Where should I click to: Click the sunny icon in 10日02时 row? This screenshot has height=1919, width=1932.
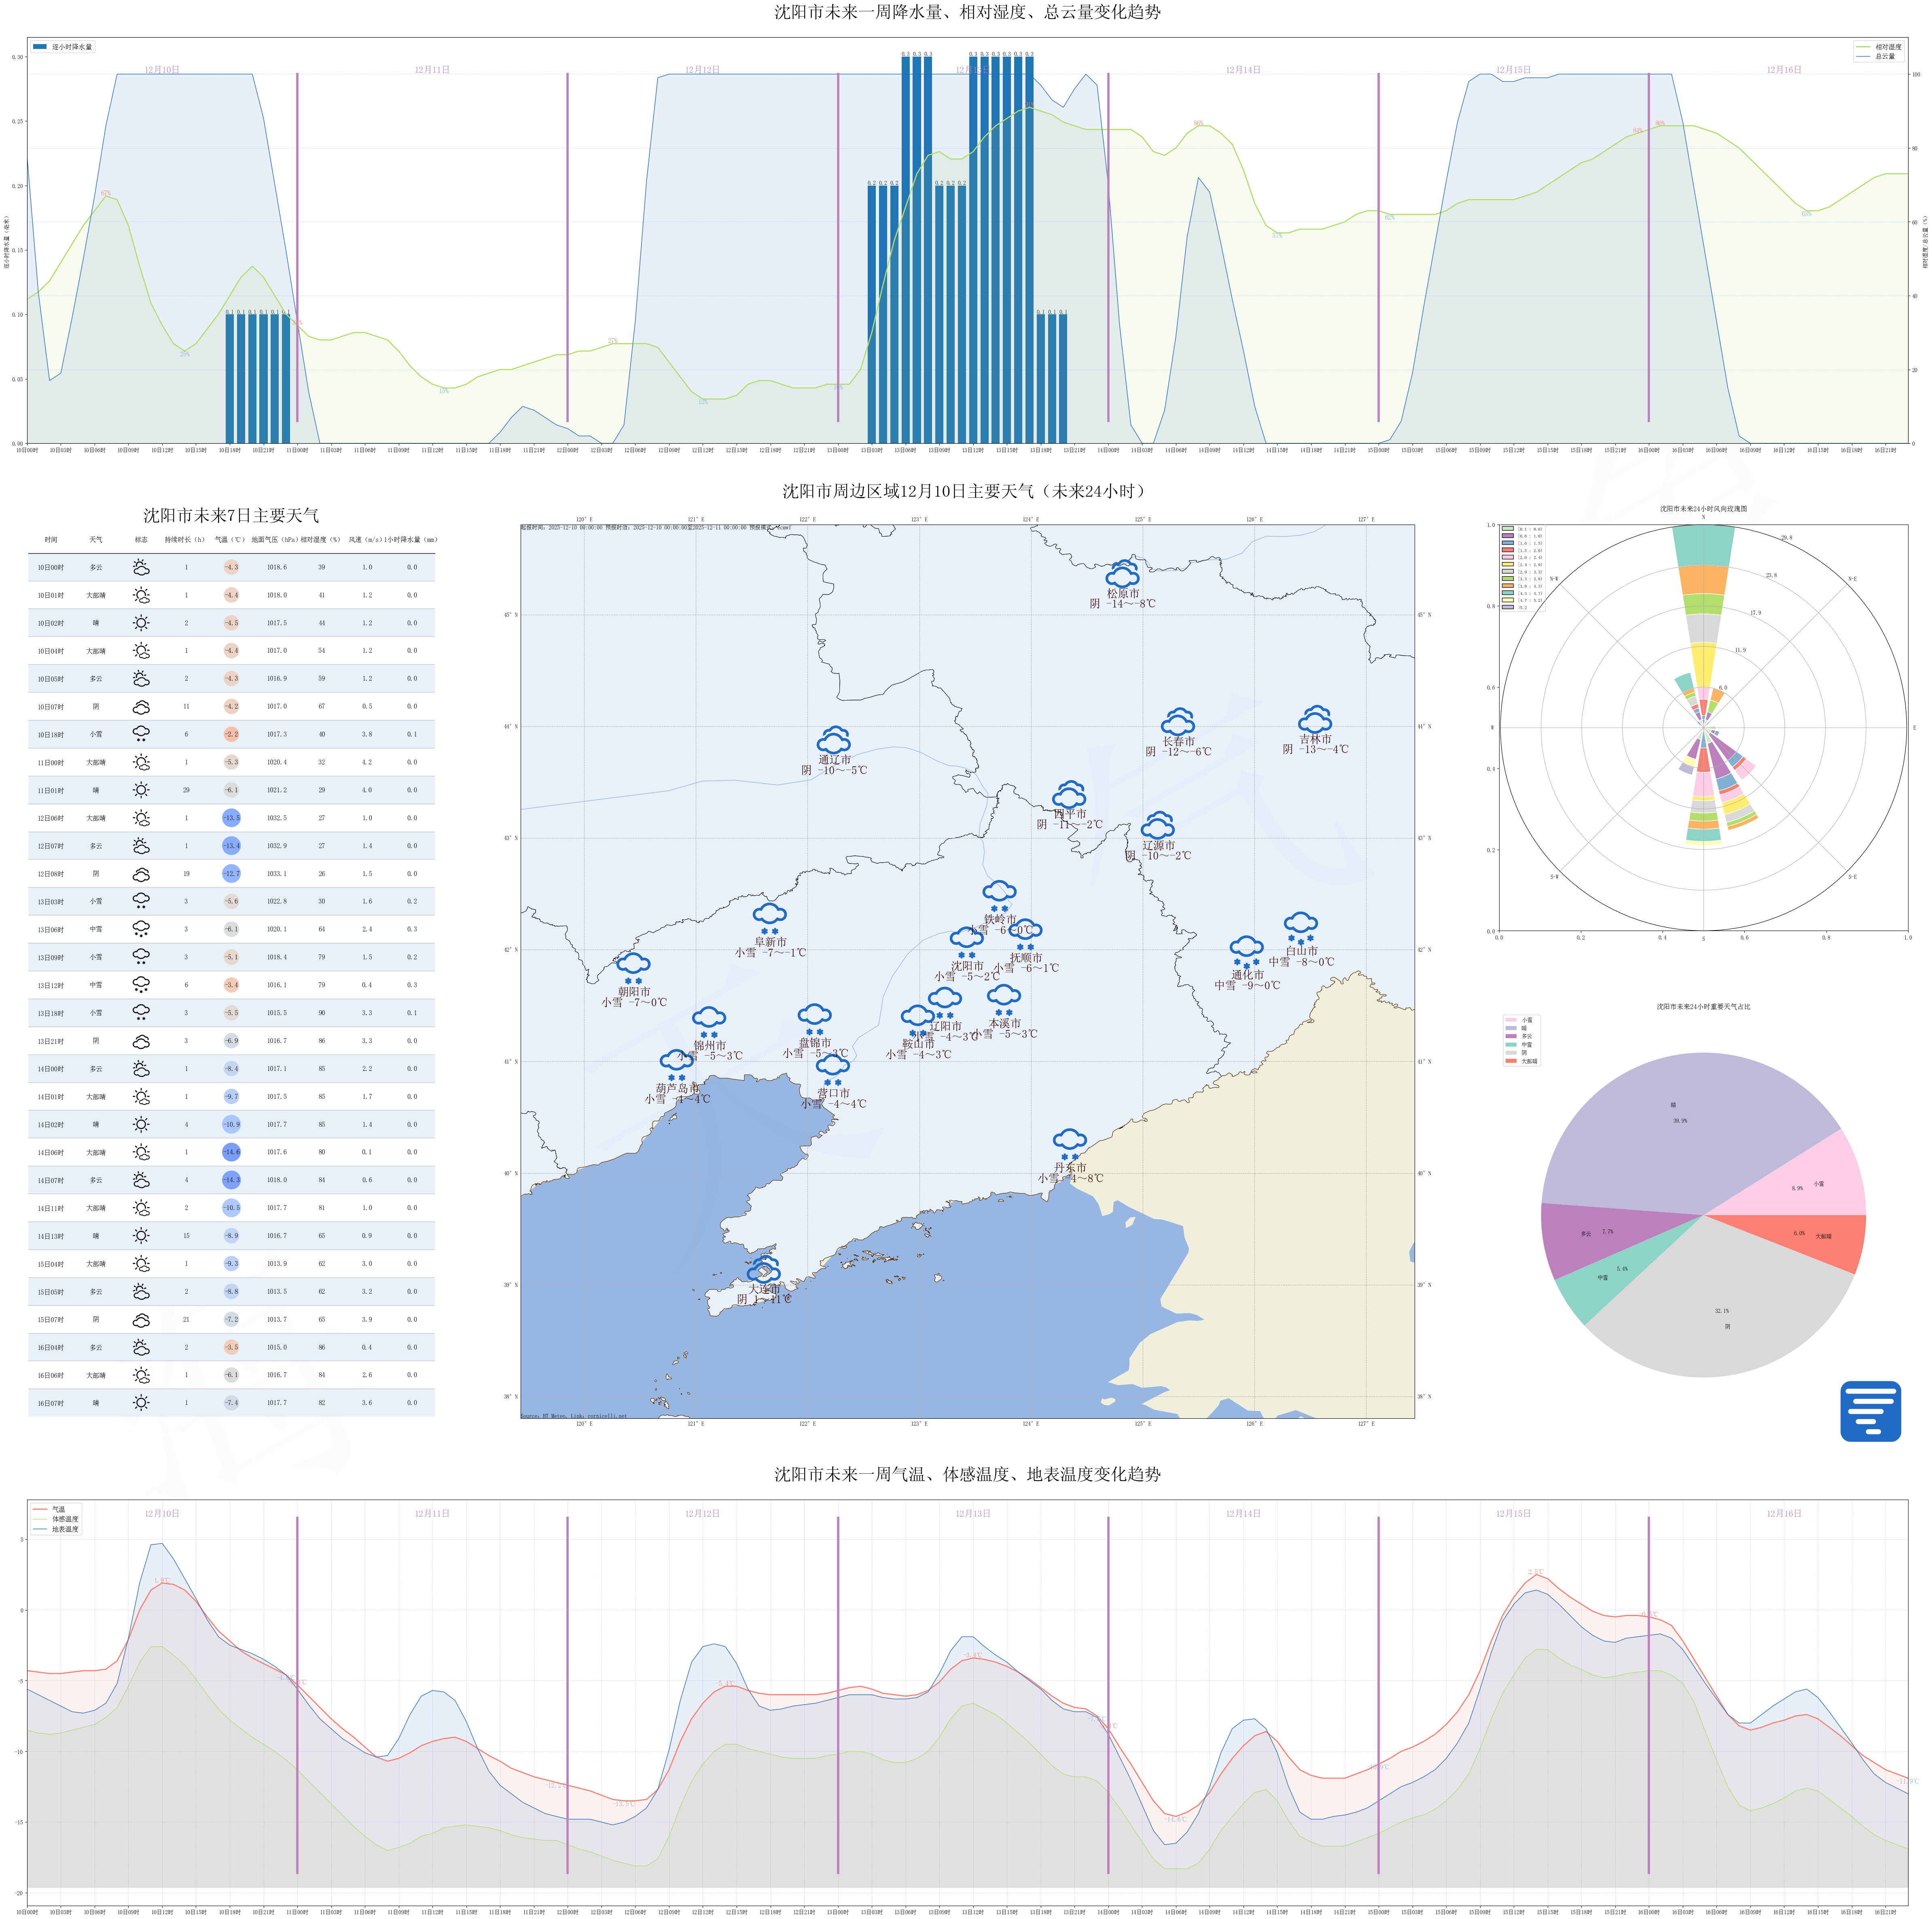pyautogui.click(x=141, y=623)
